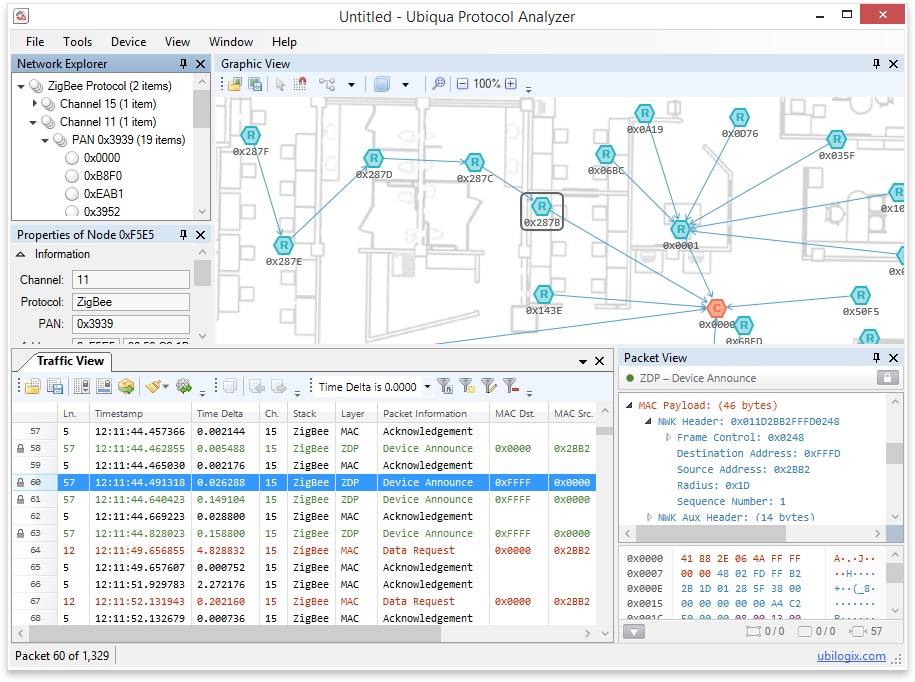
Task: Select the pointer tool in Graphic View
Action: (x=281, y=84)
